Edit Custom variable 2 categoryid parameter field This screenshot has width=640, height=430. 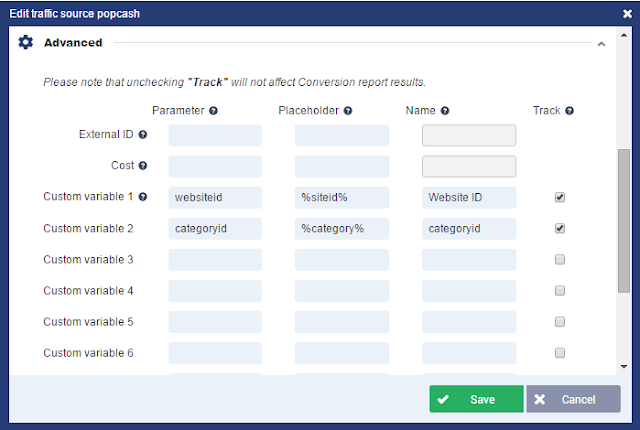tap(215, 228)
